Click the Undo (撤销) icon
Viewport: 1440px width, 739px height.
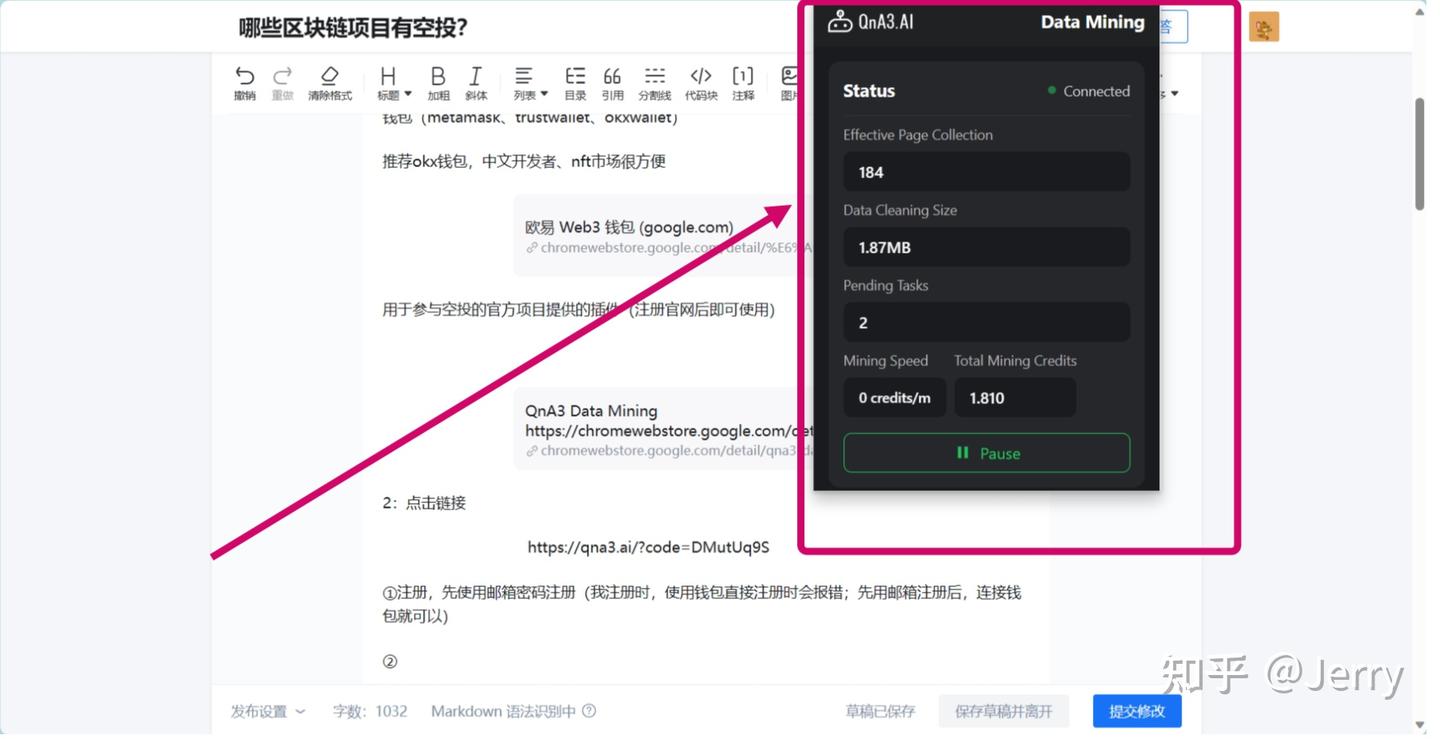click(244, 82)
